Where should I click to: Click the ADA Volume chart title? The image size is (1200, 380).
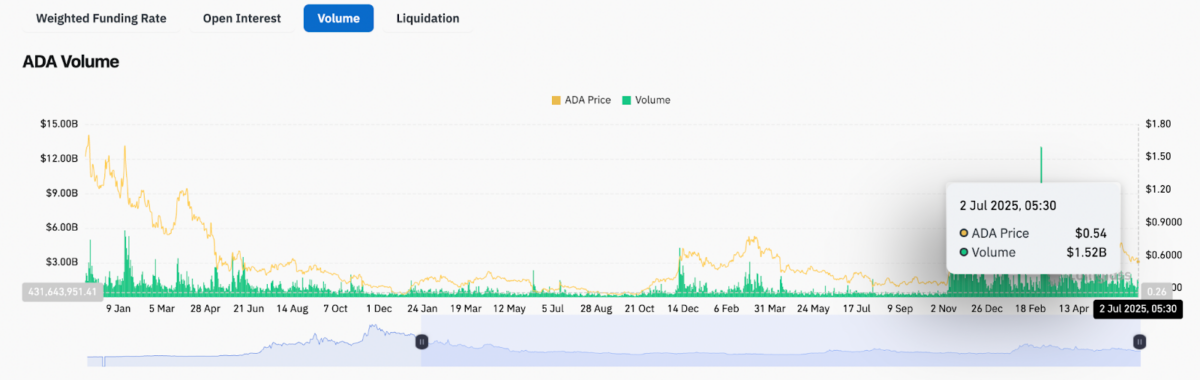click(x=71, y=62)
